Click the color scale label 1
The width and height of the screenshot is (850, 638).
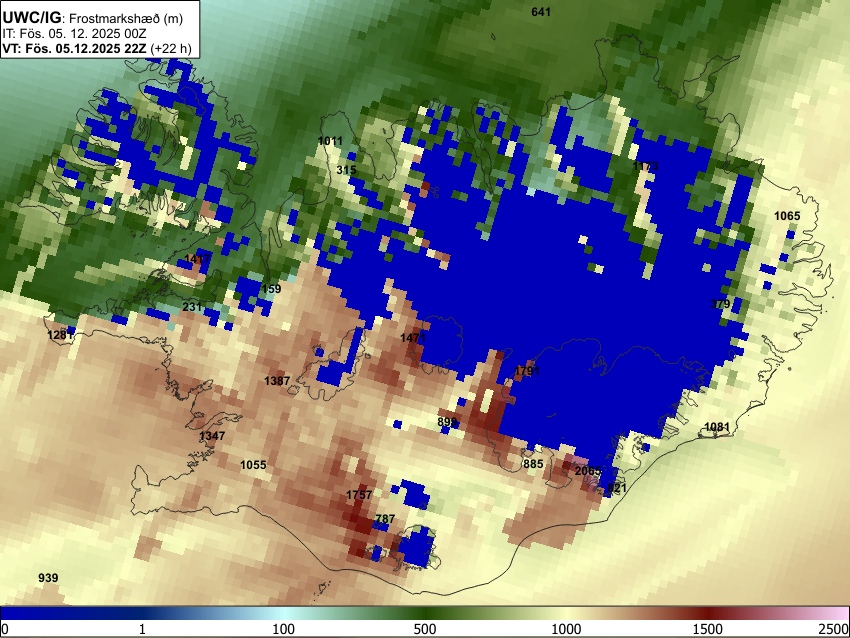pos(142,629)
